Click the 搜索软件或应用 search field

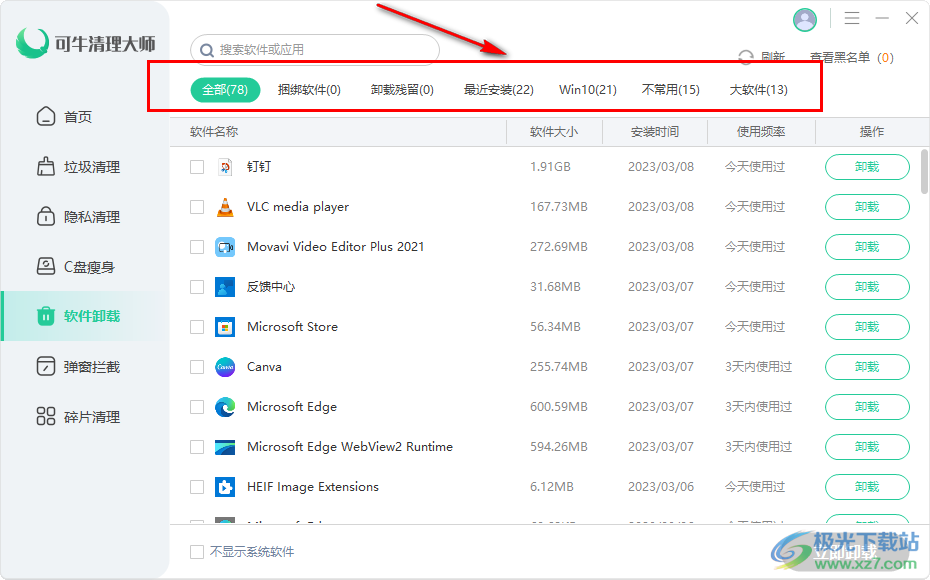tap(315, 50)
